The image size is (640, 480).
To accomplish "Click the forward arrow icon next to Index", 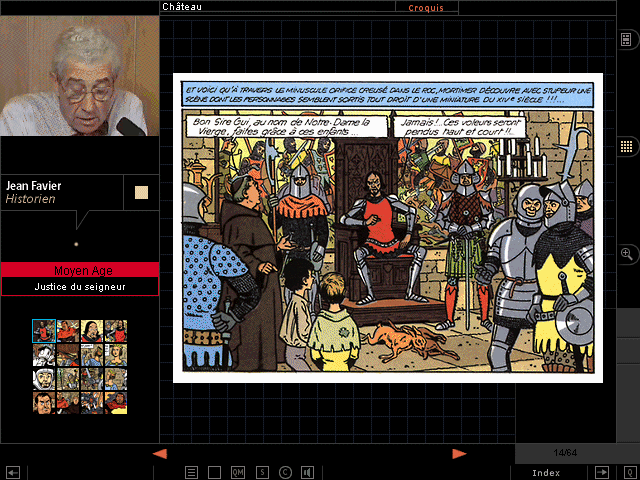I will [602, 472].
